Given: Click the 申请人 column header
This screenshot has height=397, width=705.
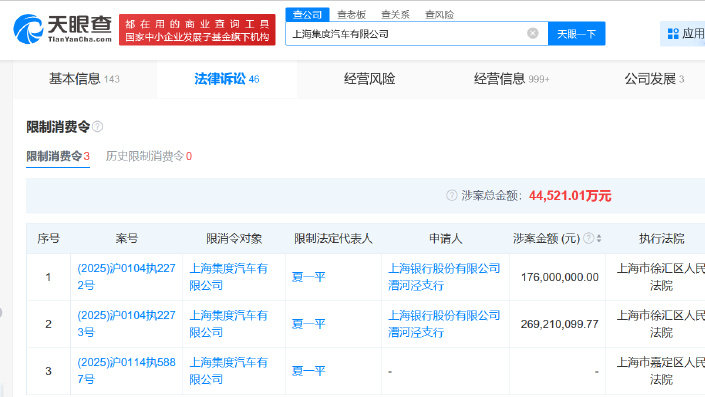Looking at the screenshot, I should 445,238.
